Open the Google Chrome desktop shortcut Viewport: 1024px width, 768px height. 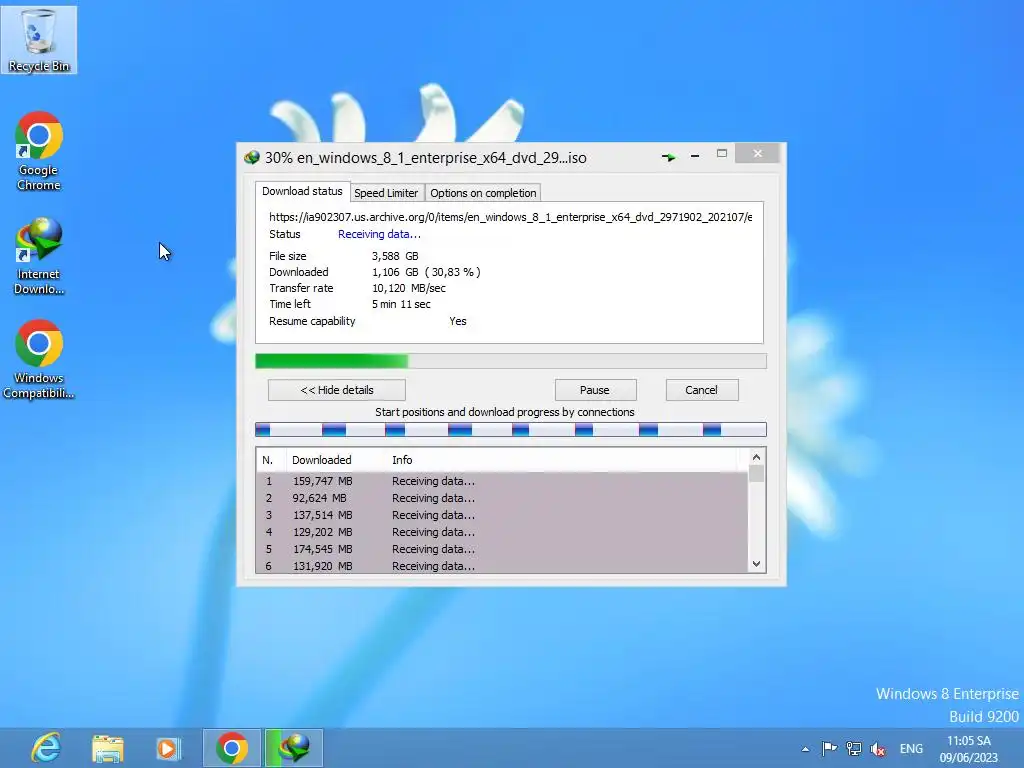[x=39, y=152]
